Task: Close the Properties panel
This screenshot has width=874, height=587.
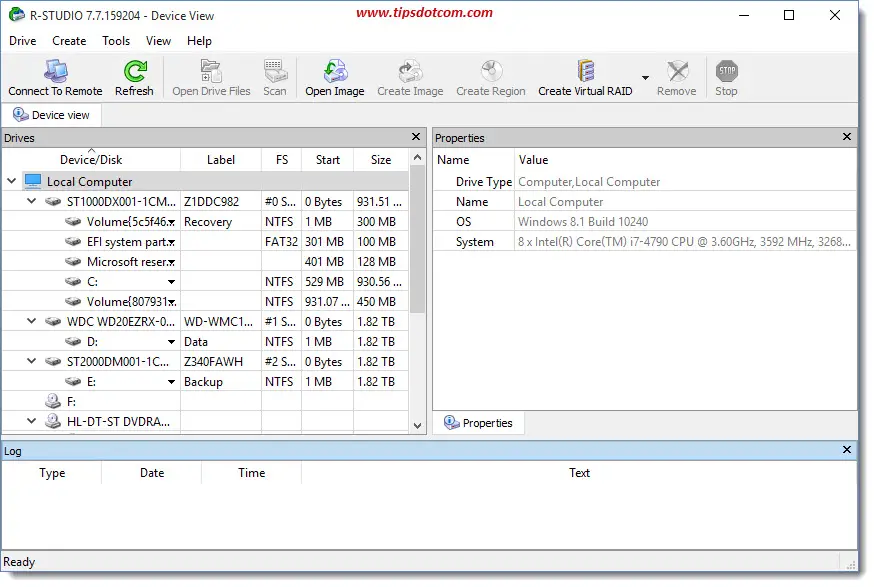Action: point(847,137)
